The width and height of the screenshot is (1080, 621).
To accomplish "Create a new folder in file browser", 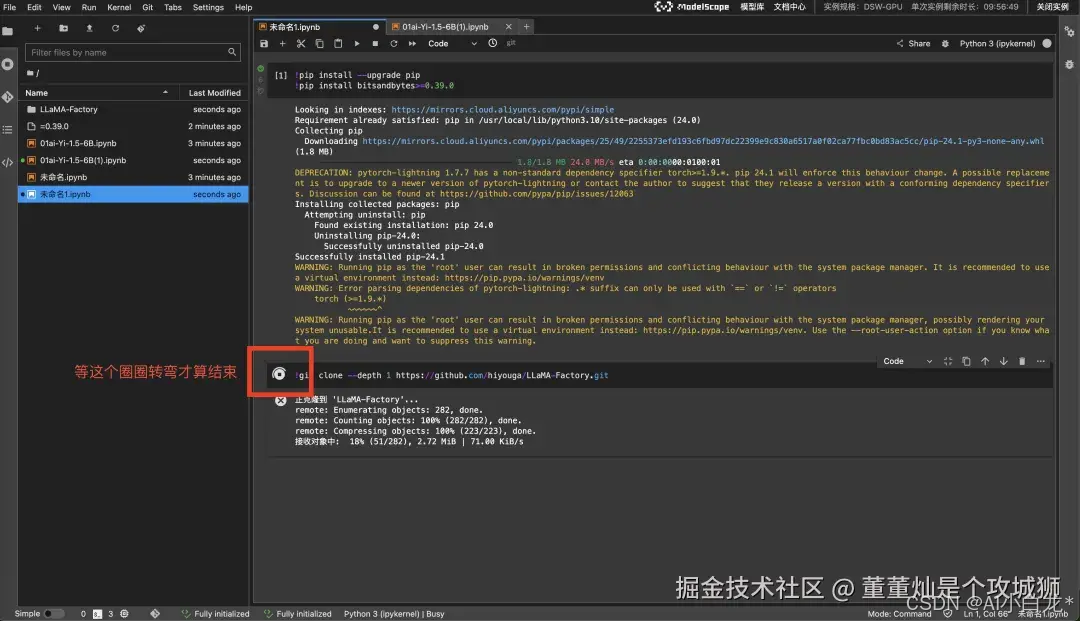I will [x=63, y=28].
